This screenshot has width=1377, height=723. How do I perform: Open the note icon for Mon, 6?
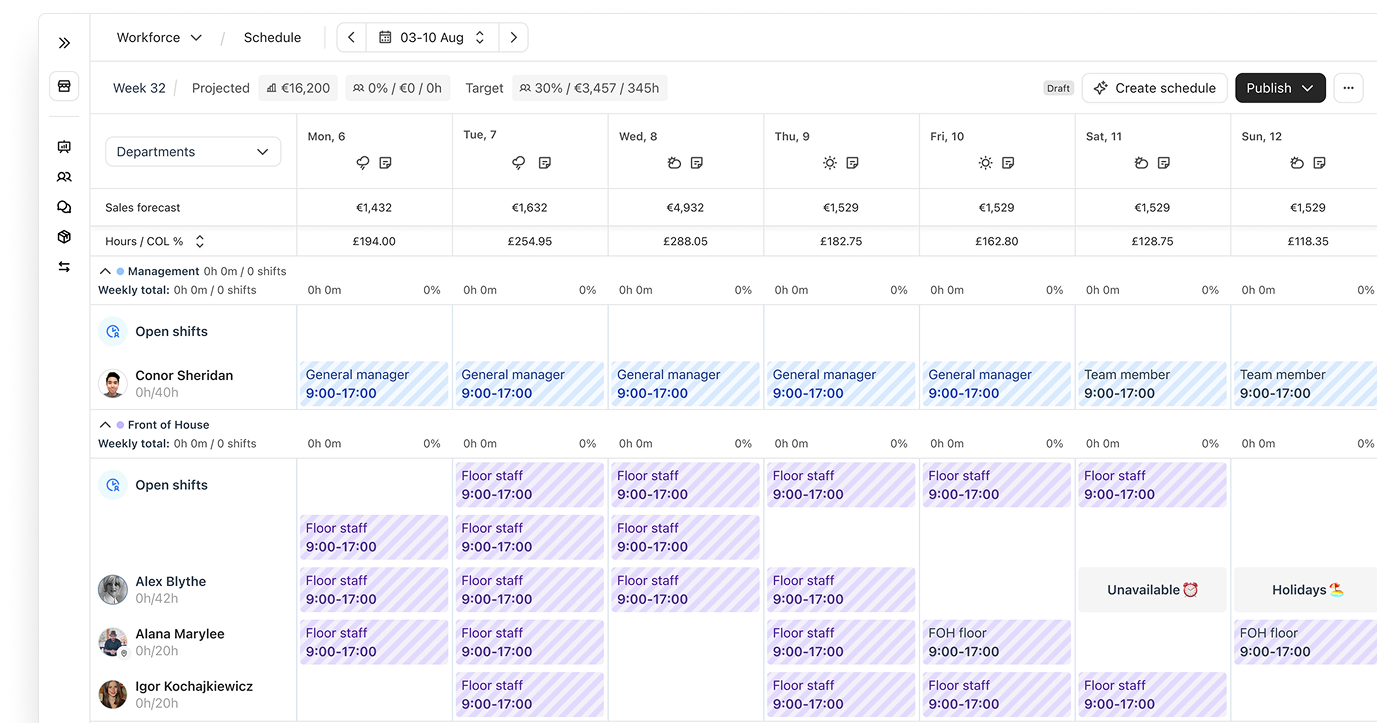point(386,163)
